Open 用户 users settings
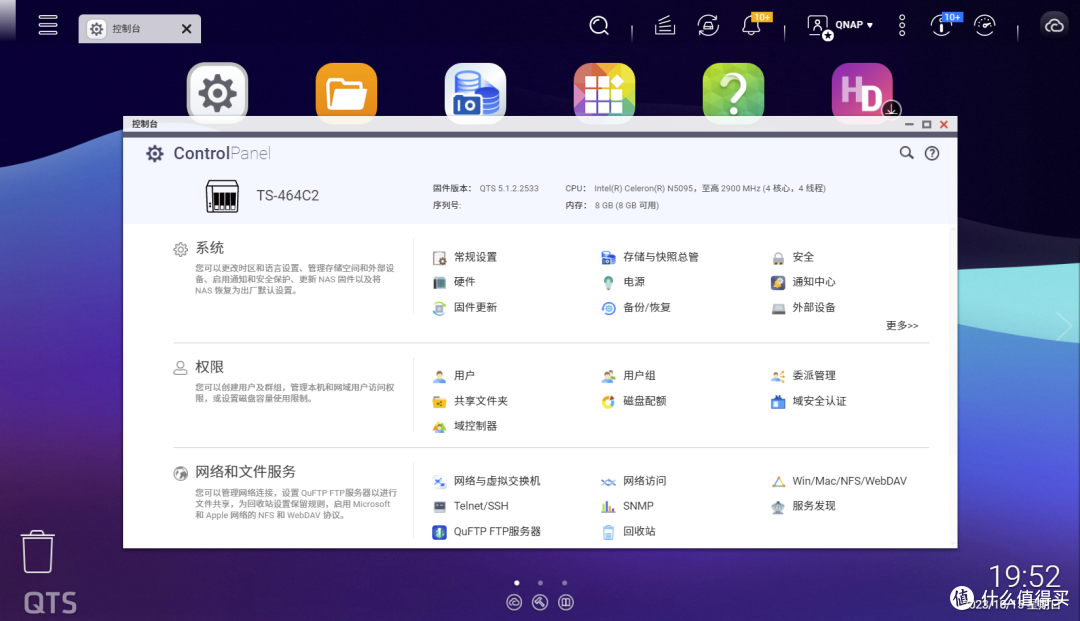Viewport: 1080px width, 621px height. pos(454,376)
